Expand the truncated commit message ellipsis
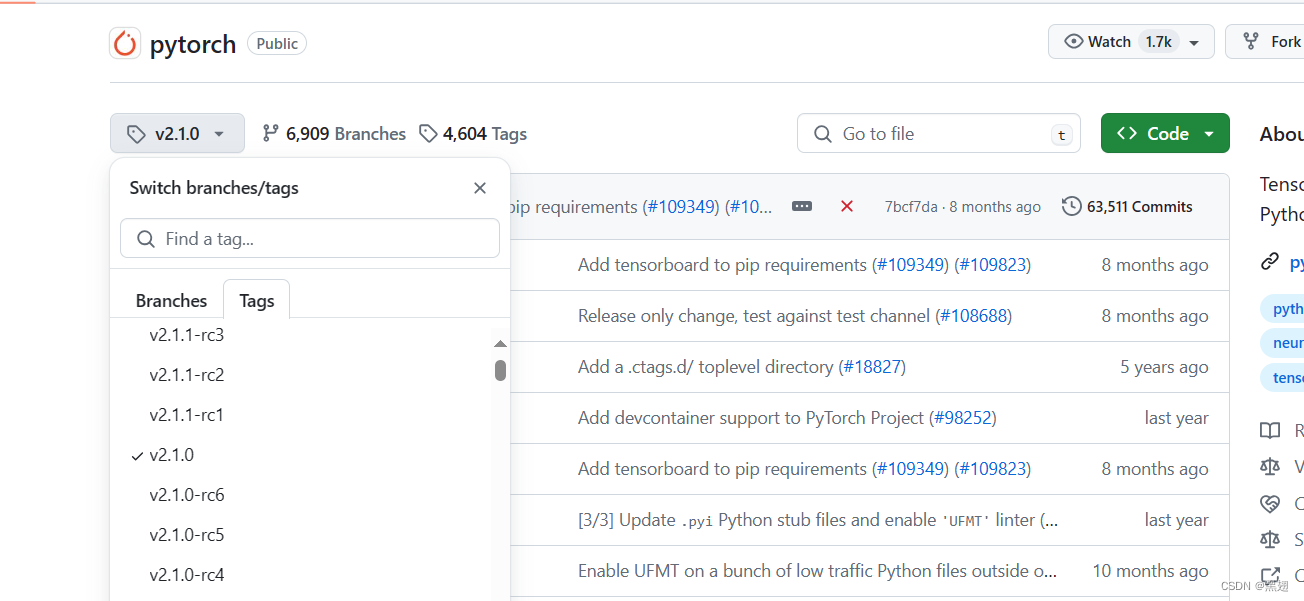The height and width of the screenshot is (601, 1304). (x=802, y=206)
